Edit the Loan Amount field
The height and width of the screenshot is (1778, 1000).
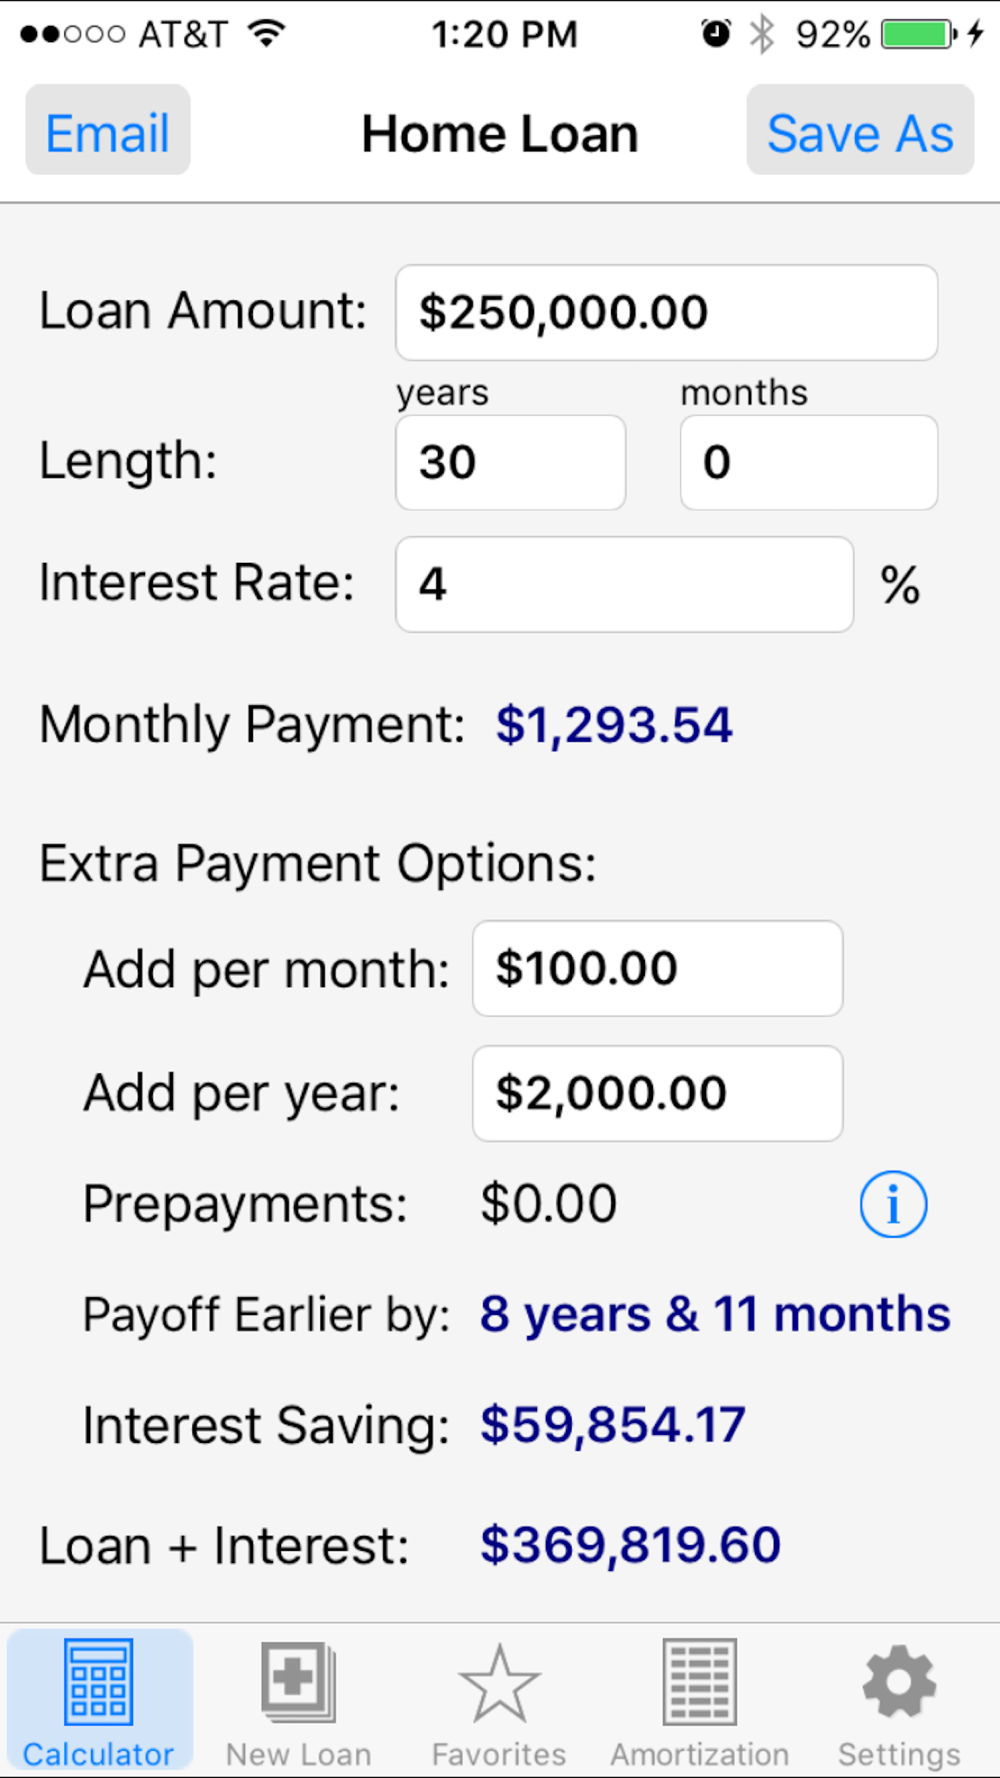point(666,312)
